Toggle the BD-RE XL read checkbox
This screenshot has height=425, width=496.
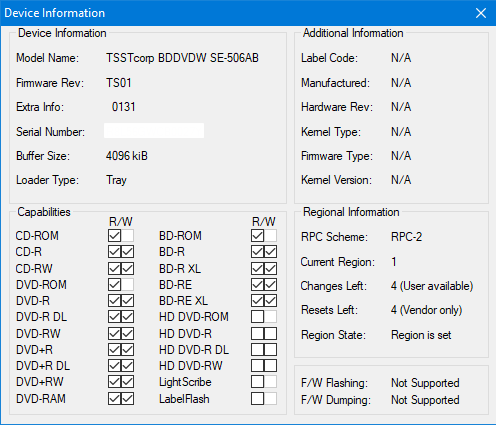pos(257,301)
